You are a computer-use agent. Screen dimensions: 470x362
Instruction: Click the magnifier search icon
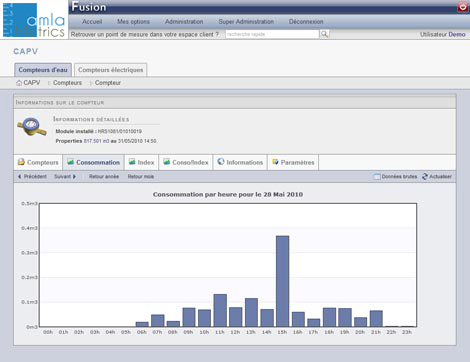pyautogui.click(x=324, y=34)
